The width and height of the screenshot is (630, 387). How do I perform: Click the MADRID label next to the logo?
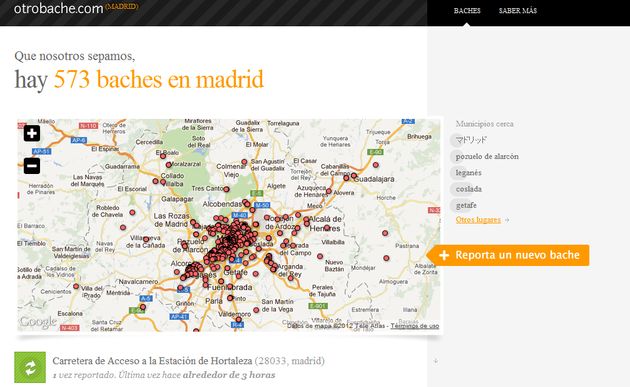122,7
